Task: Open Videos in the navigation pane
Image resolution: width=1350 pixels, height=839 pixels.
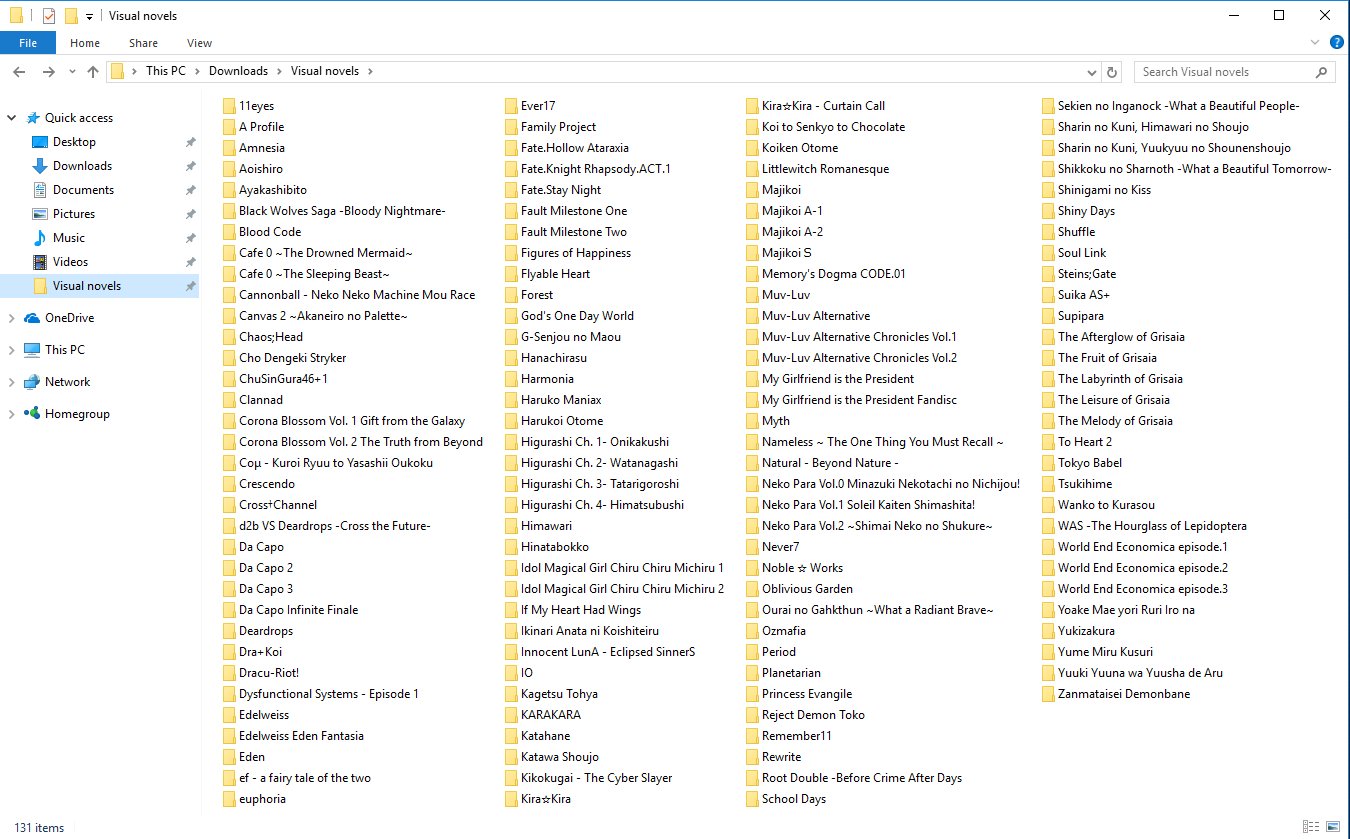Action: pos(71,262)
